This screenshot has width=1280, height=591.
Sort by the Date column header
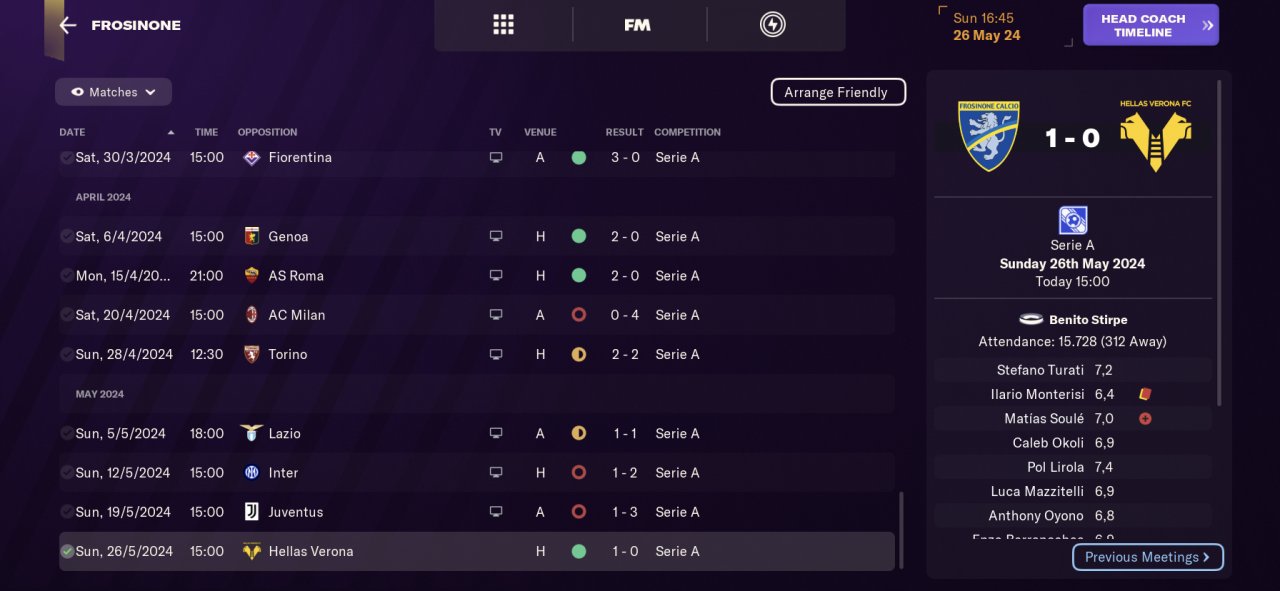[72, 132]
